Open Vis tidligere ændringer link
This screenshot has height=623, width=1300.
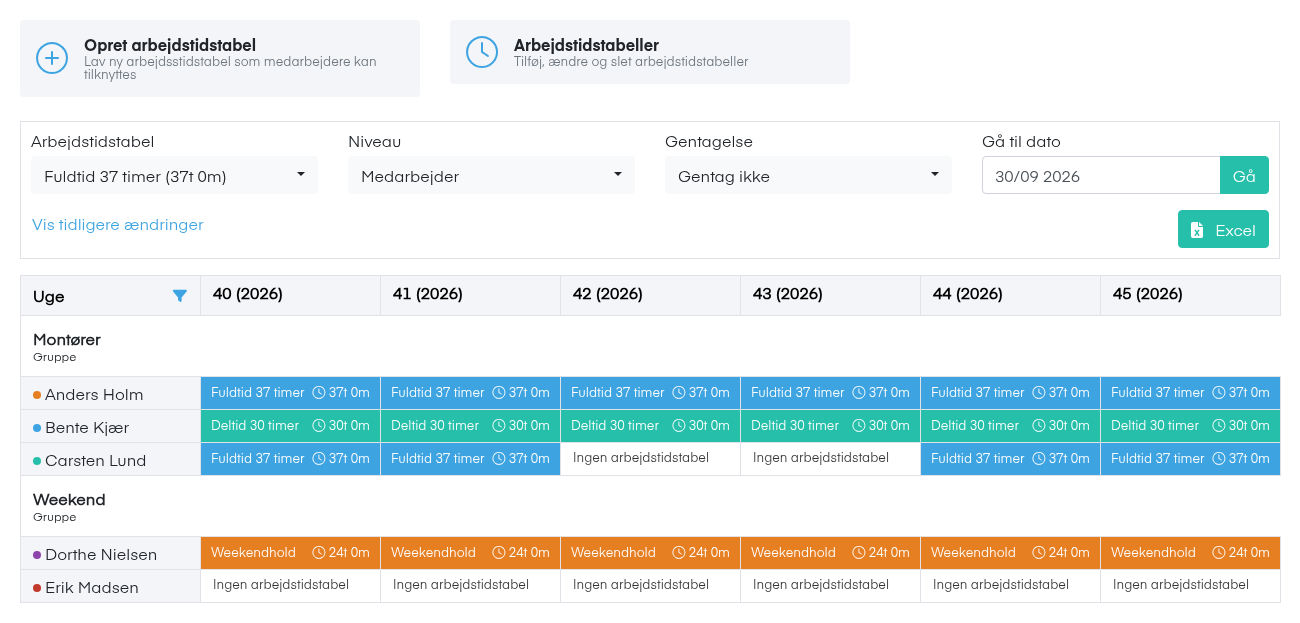[x=118, y=225]
